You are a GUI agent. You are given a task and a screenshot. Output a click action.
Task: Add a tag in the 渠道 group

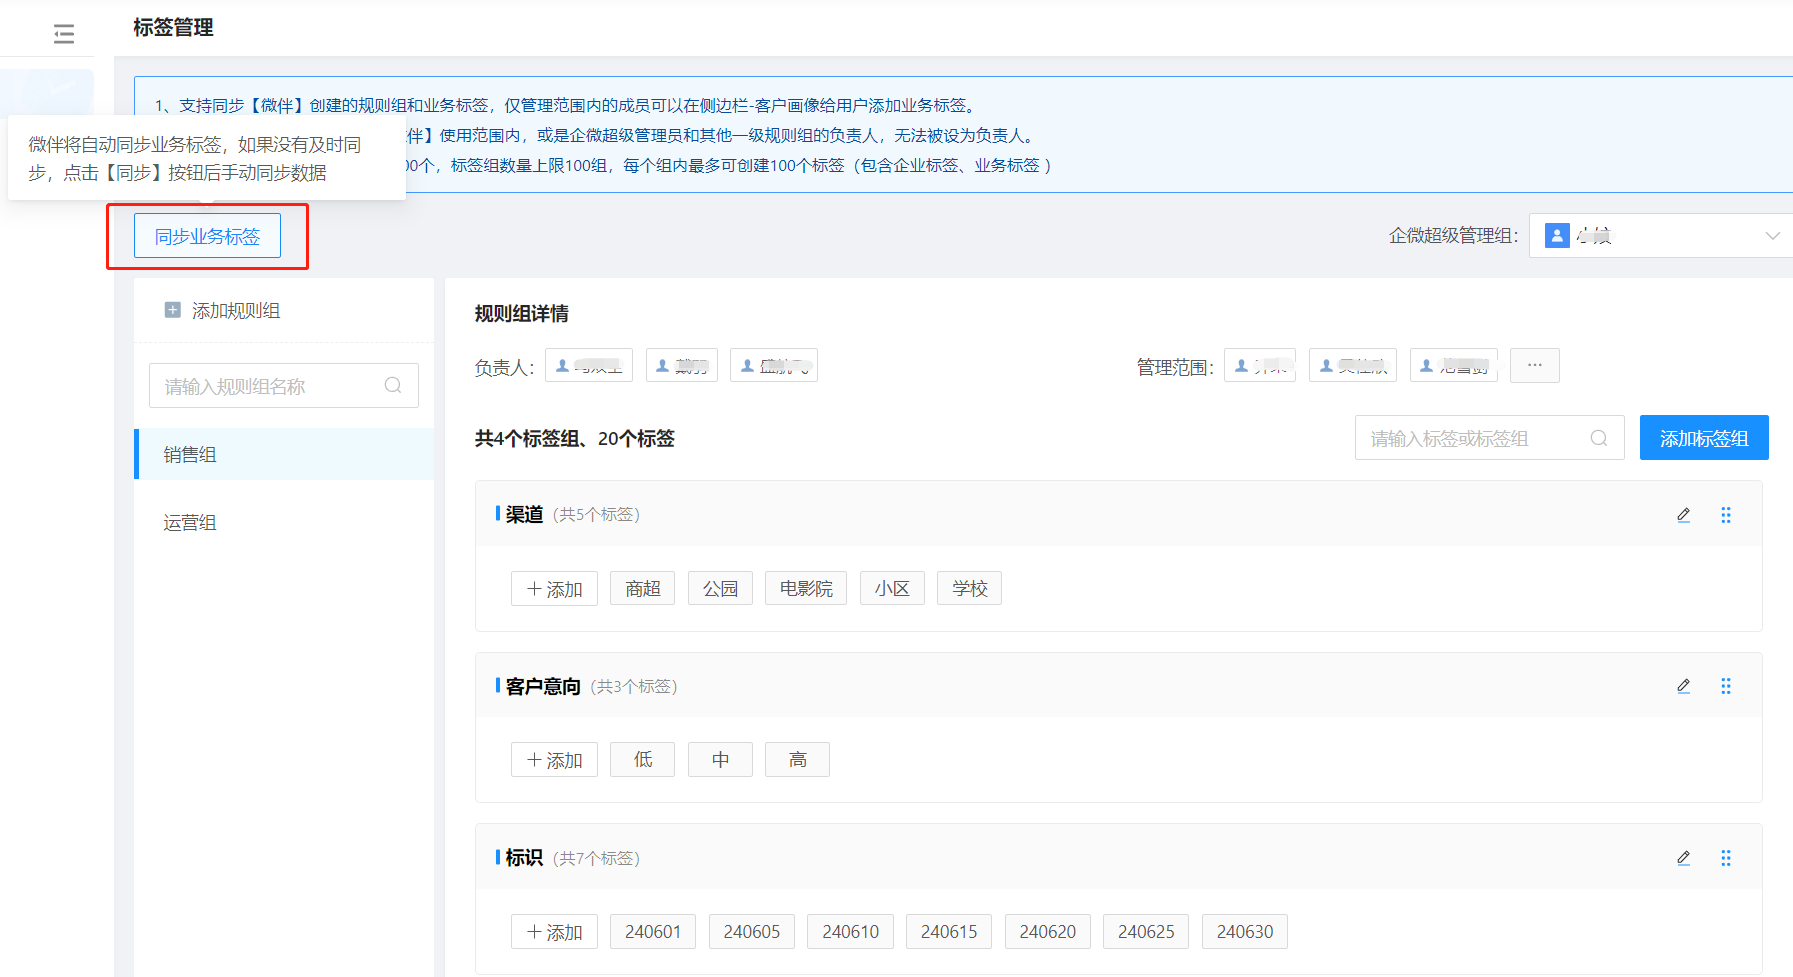pos(554,589)
